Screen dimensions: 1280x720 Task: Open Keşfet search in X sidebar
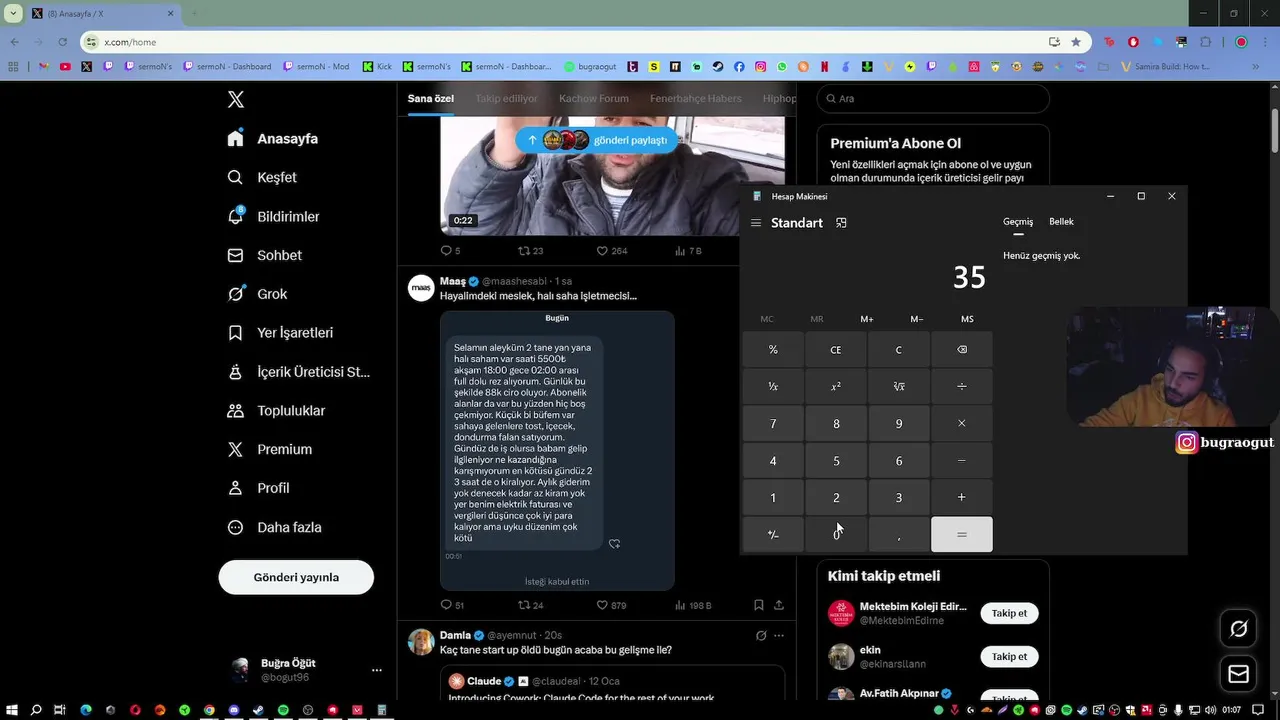[262, 177]
